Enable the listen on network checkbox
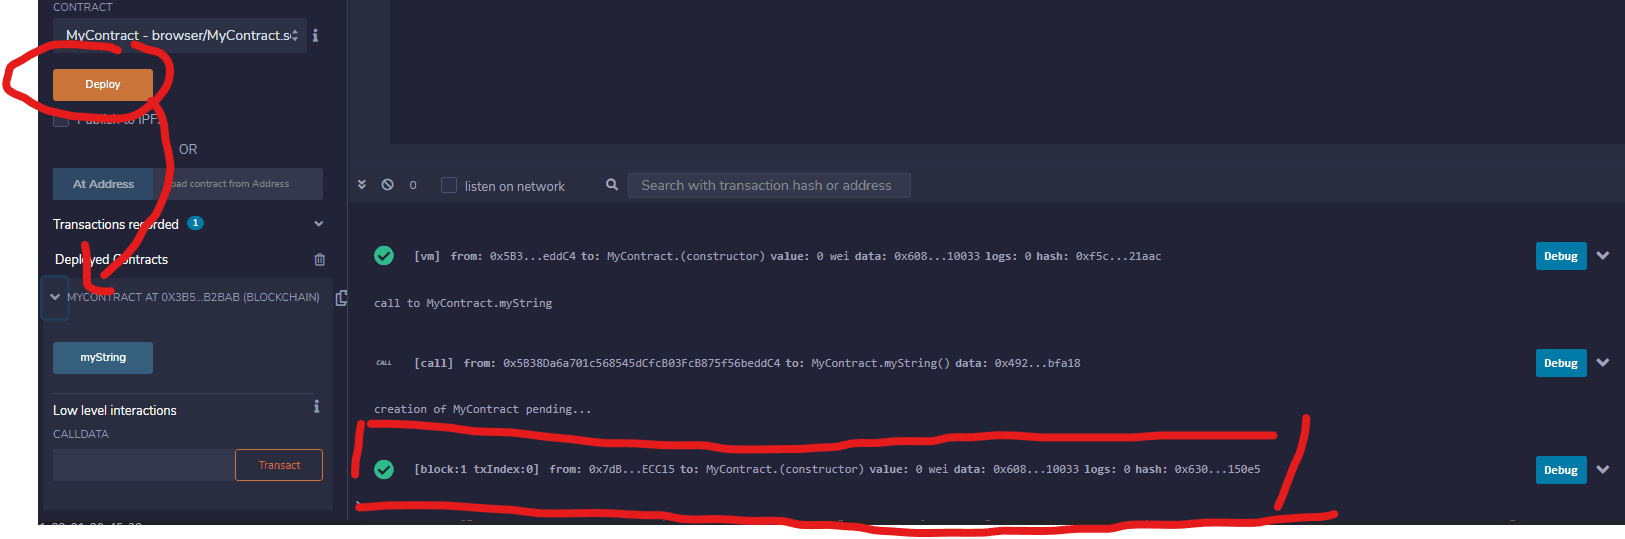 449,185
